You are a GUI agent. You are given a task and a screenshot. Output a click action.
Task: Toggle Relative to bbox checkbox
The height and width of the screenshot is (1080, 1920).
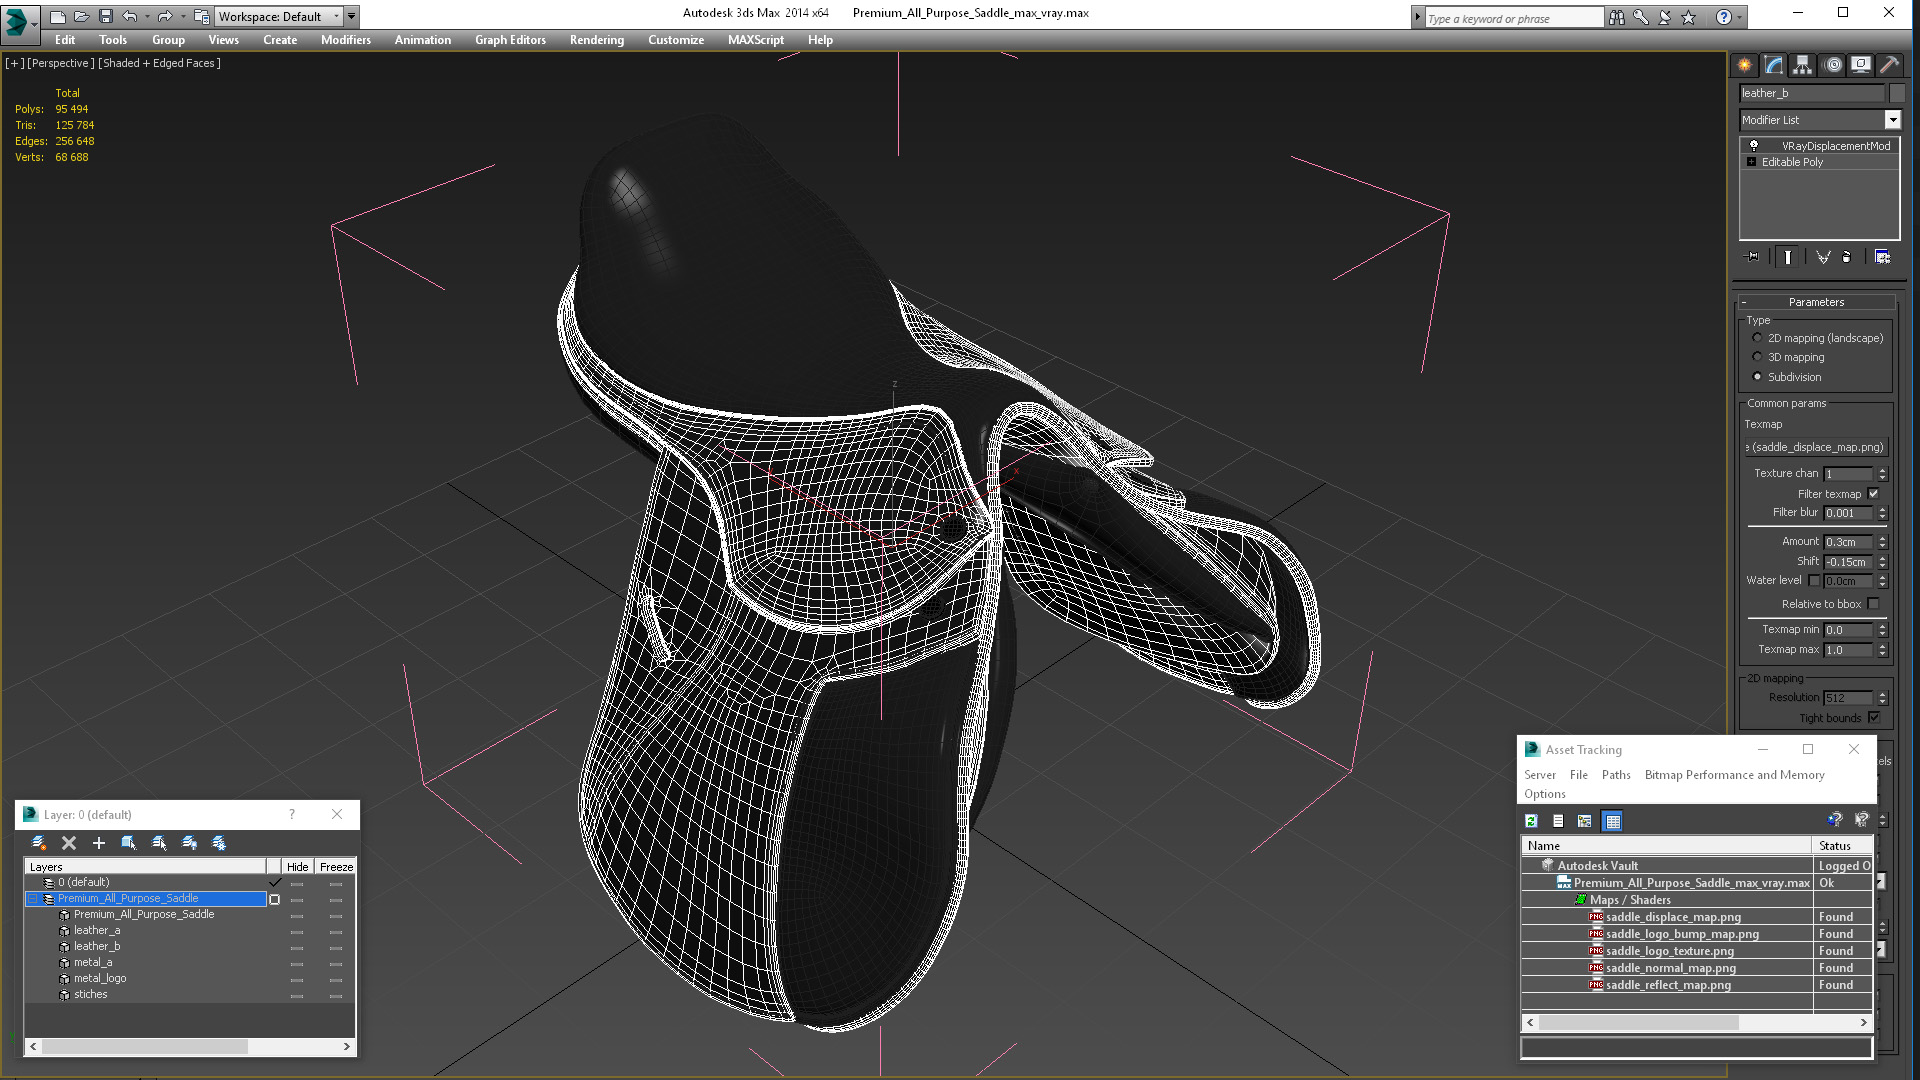point(1874,604)
